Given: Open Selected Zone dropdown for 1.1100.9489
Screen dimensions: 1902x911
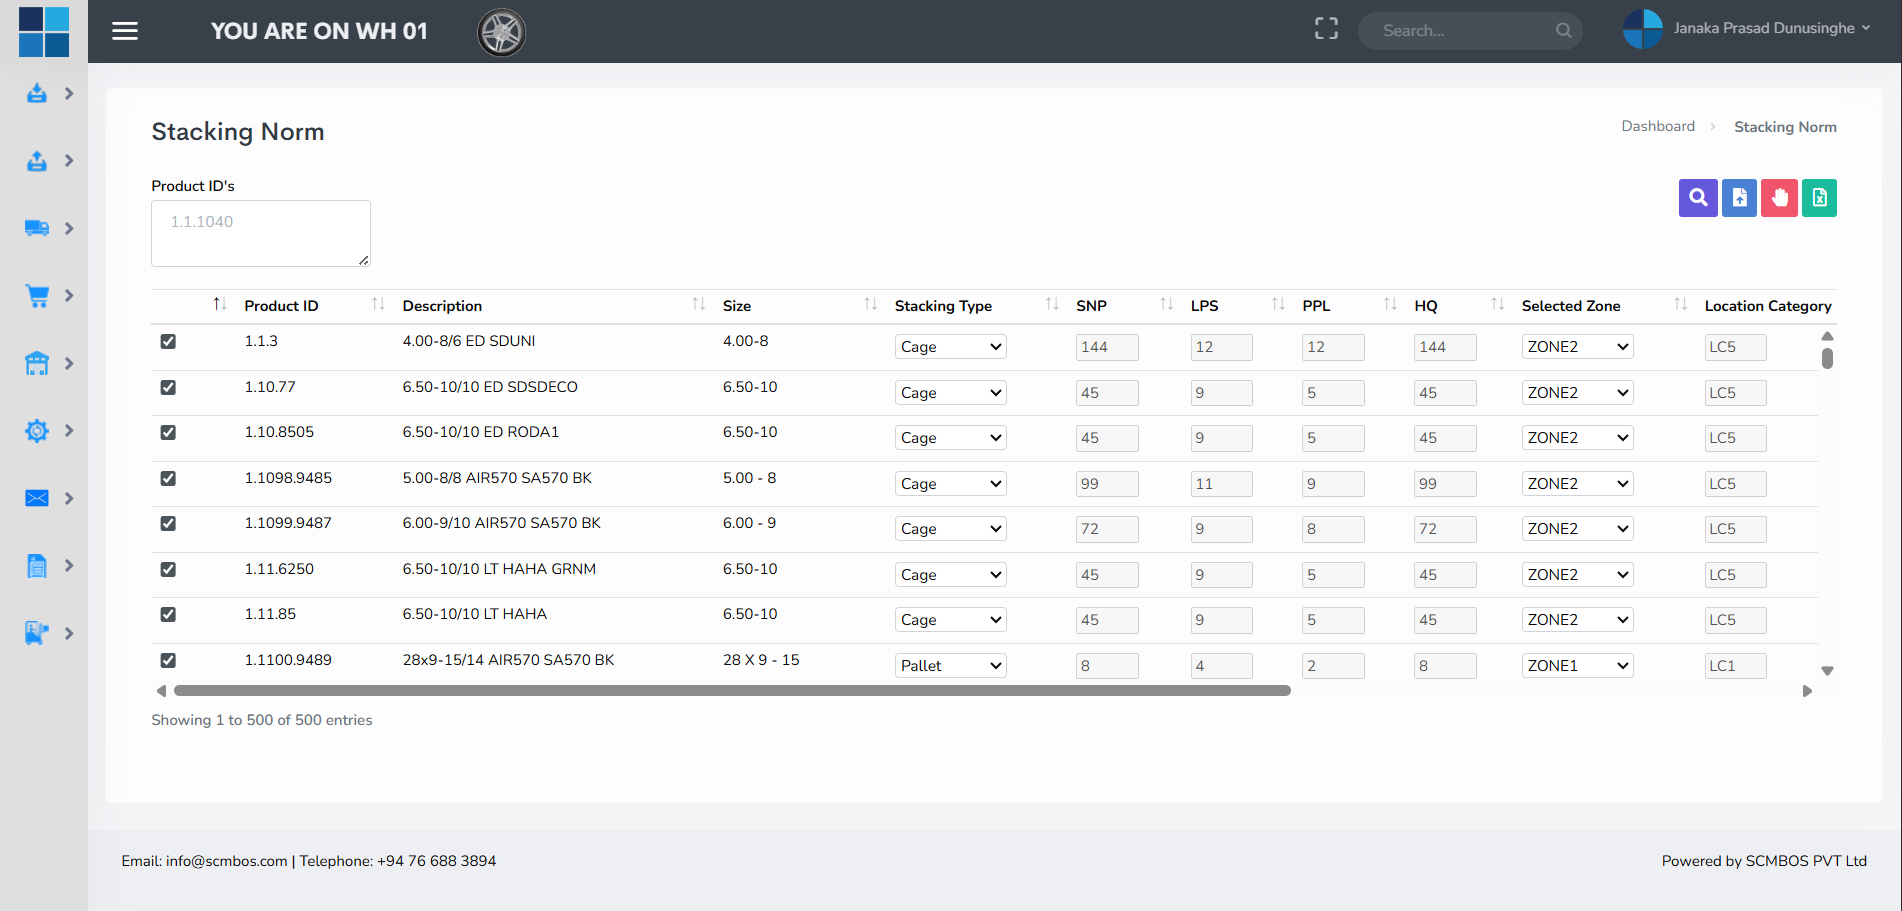Looking at the screenshot, I should 1577,666.
